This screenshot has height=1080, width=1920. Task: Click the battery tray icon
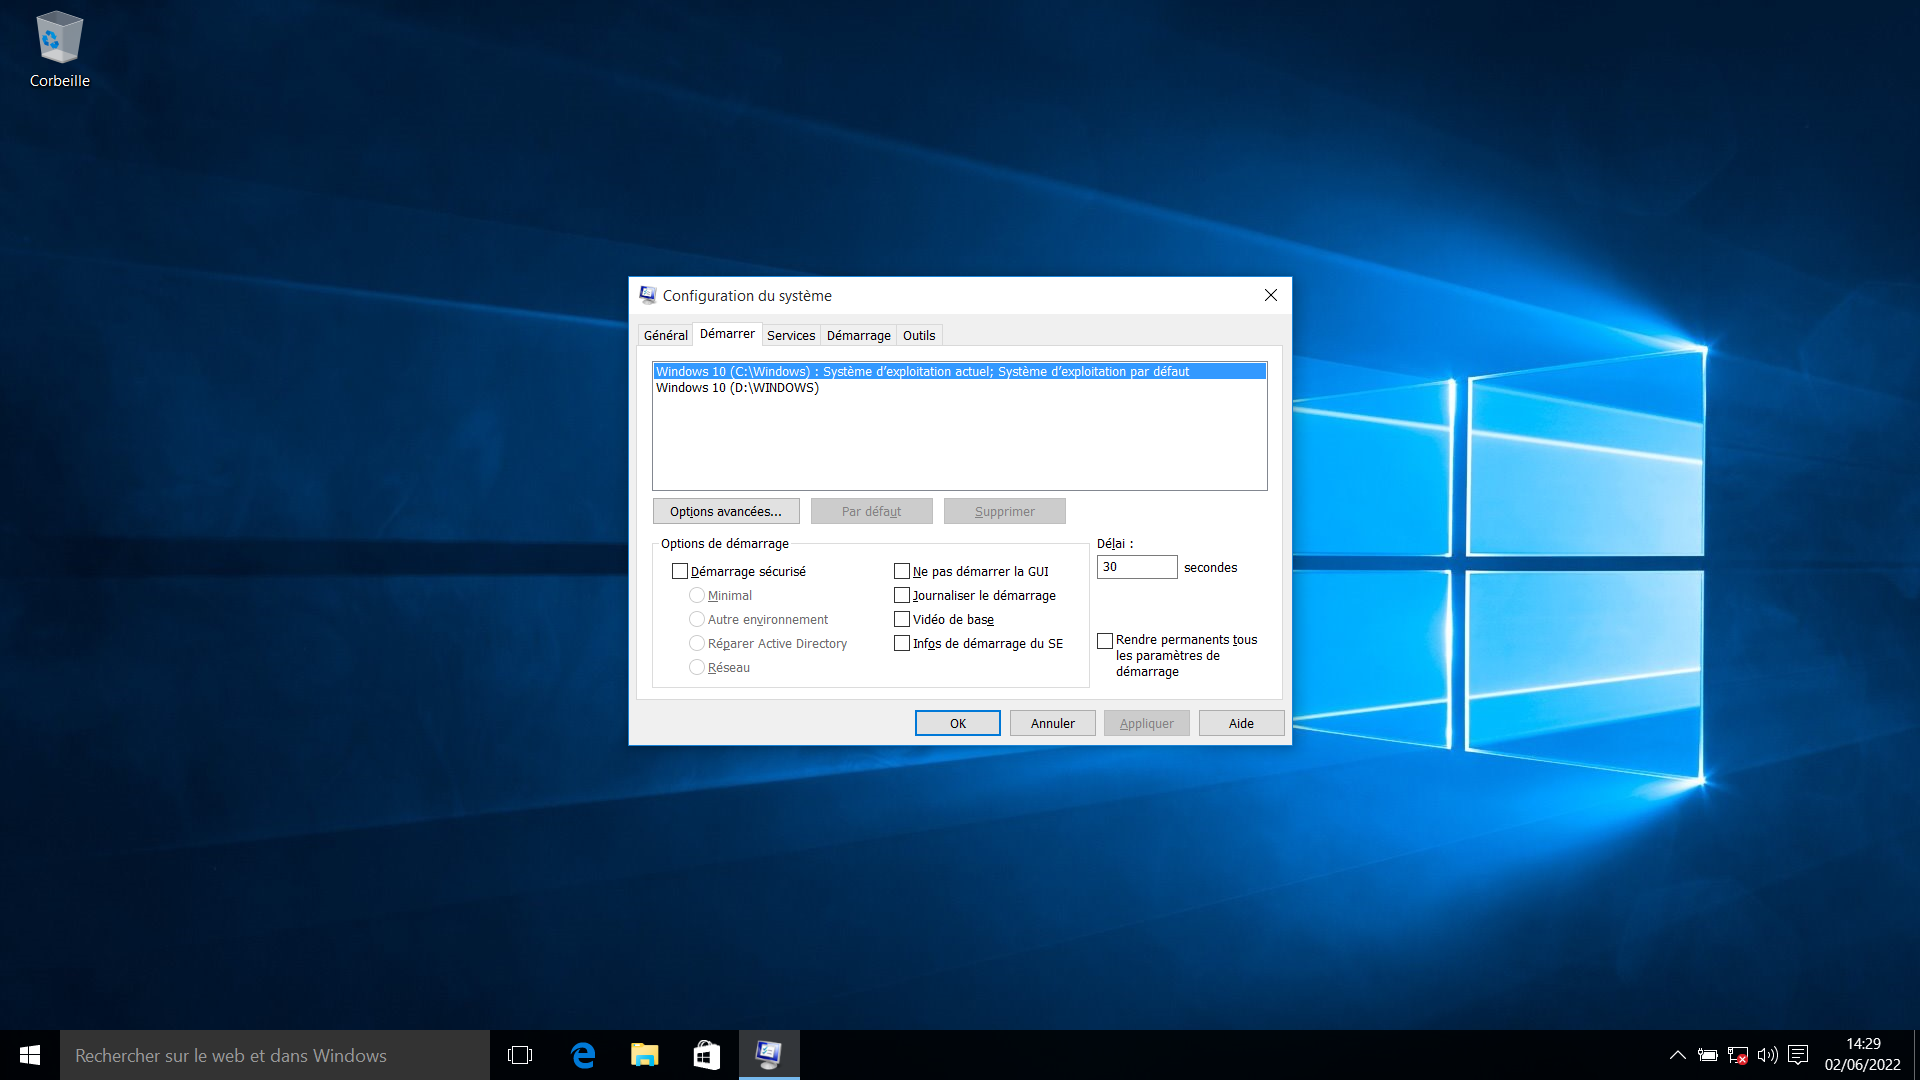click(x=1708, y=1055)
